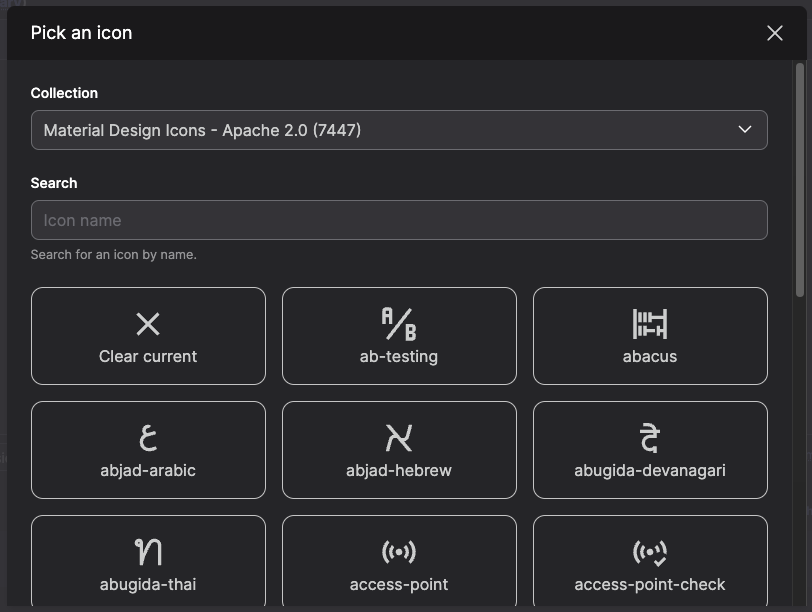Expand the Material Design Icons selector

[x=398, y=130]
